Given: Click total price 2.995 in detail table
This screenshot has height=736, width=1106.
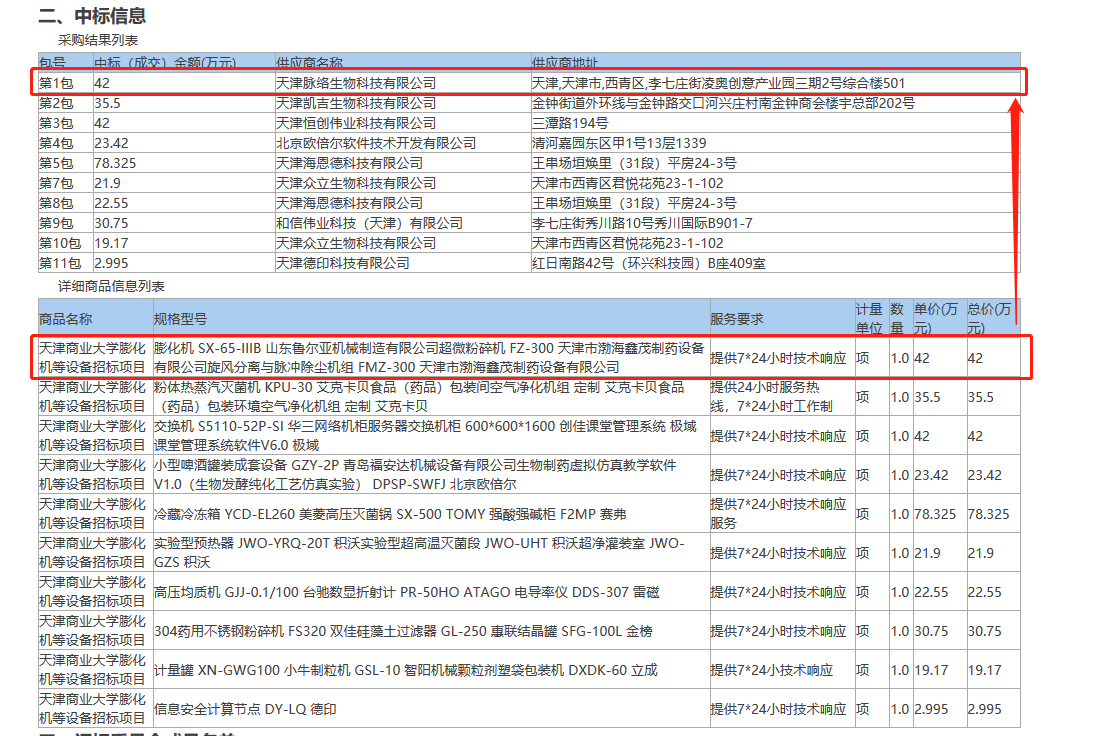Looking at the screenshot, I should [x=984, y=708].
